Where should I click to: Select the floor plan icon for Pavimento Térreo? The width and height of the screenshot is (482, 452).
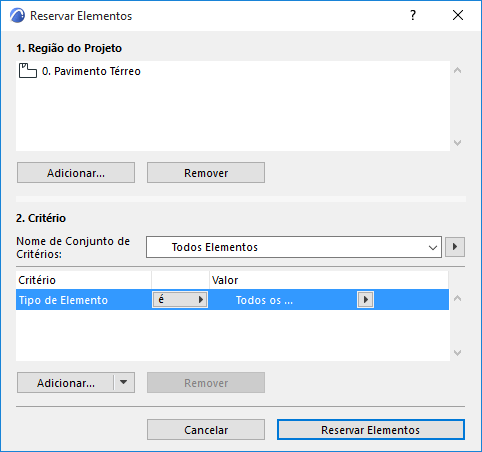28,71
